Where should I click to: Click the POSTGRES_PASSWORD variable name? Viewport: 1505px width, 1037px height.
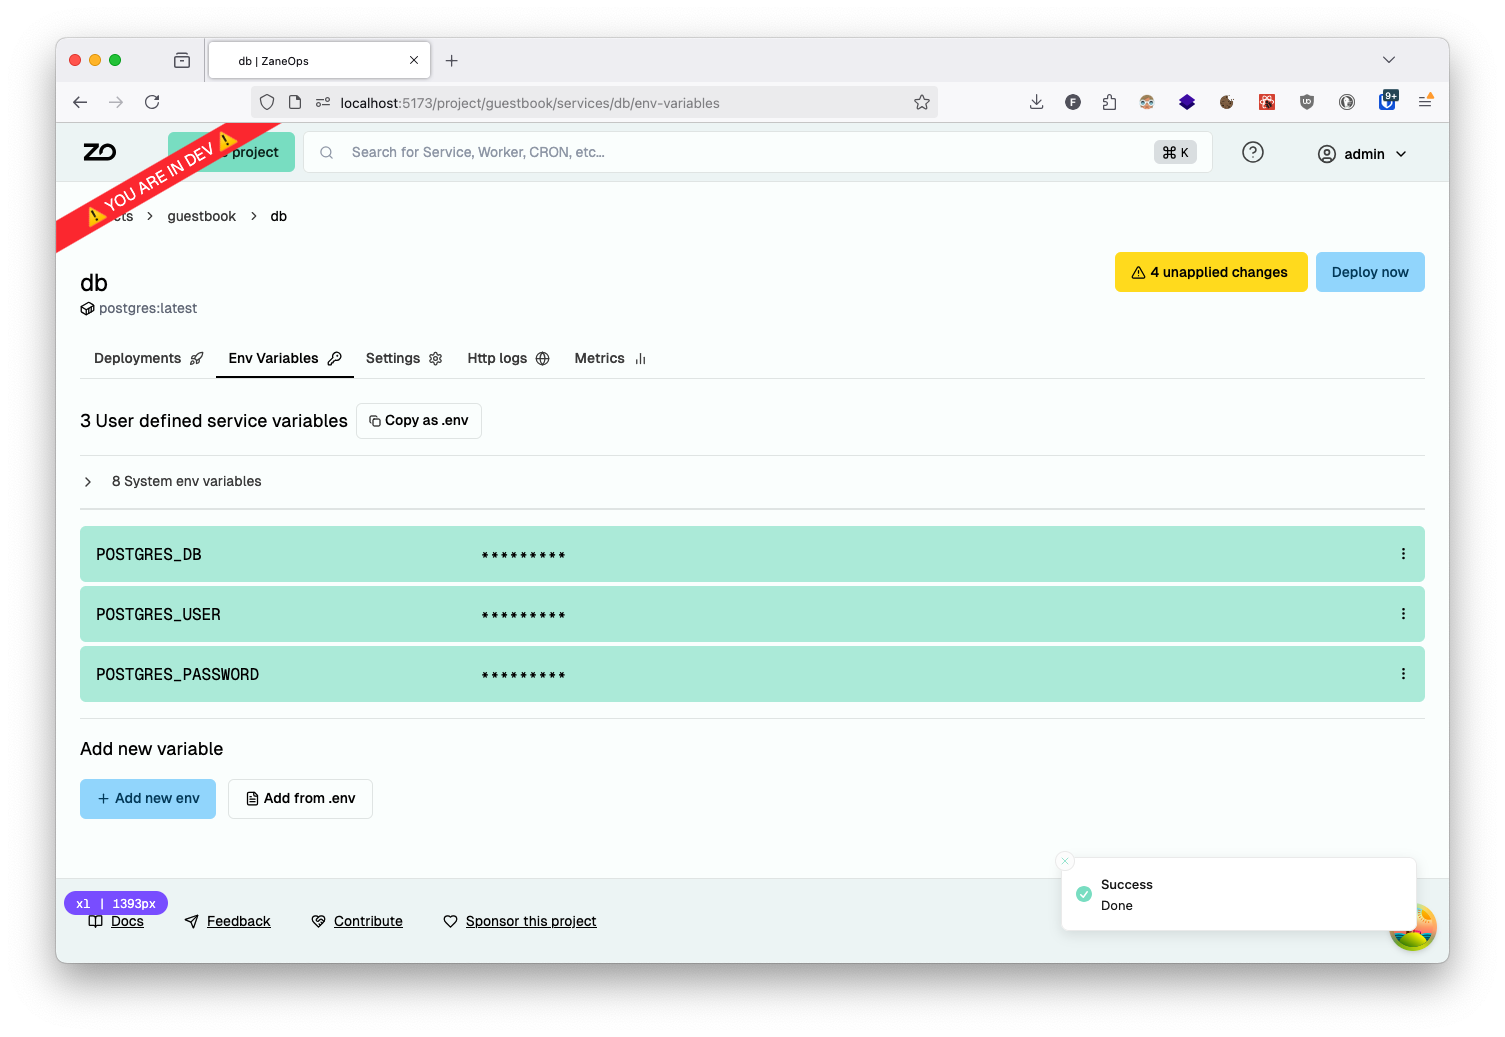tap(177, 674)
